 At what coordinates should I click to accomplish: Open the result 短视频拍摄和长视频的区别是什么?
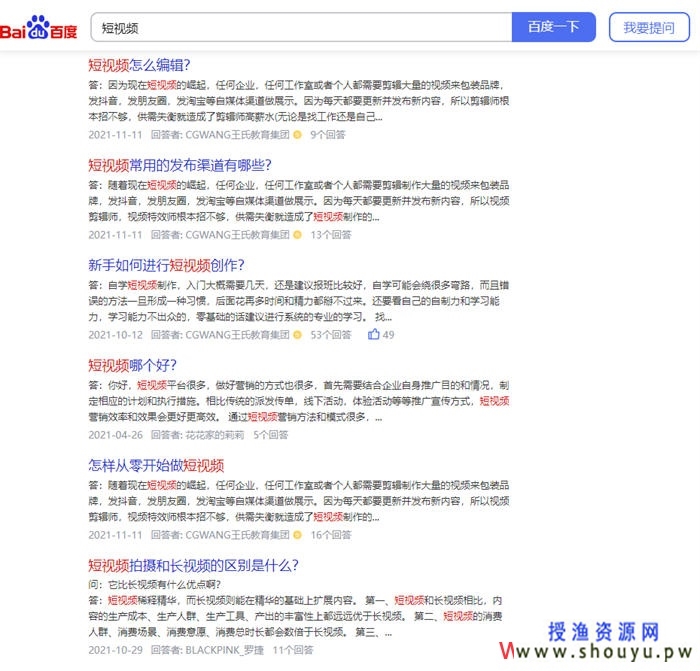pos(193,565)
